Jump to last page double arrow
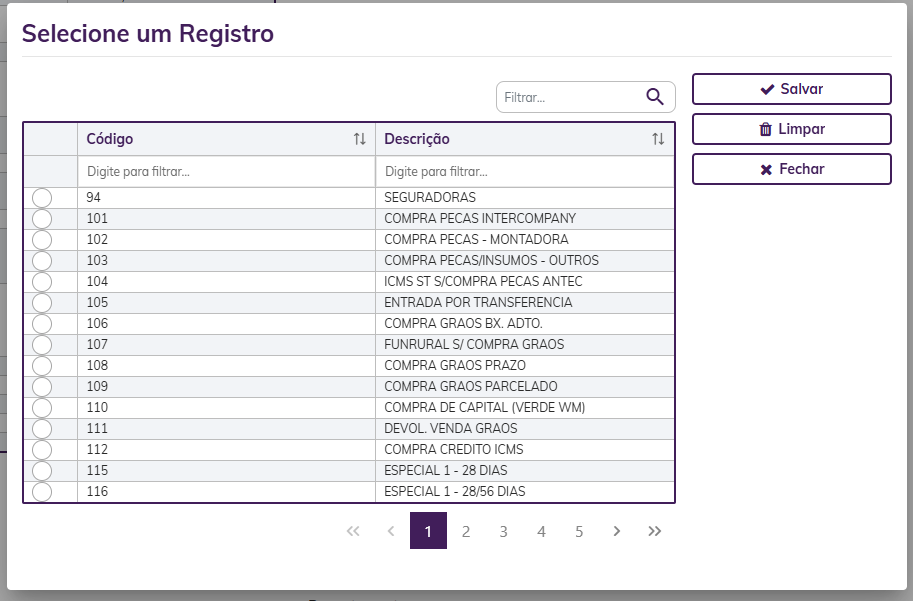The width and height of the screenshot is (913, 601). point(655,531)
